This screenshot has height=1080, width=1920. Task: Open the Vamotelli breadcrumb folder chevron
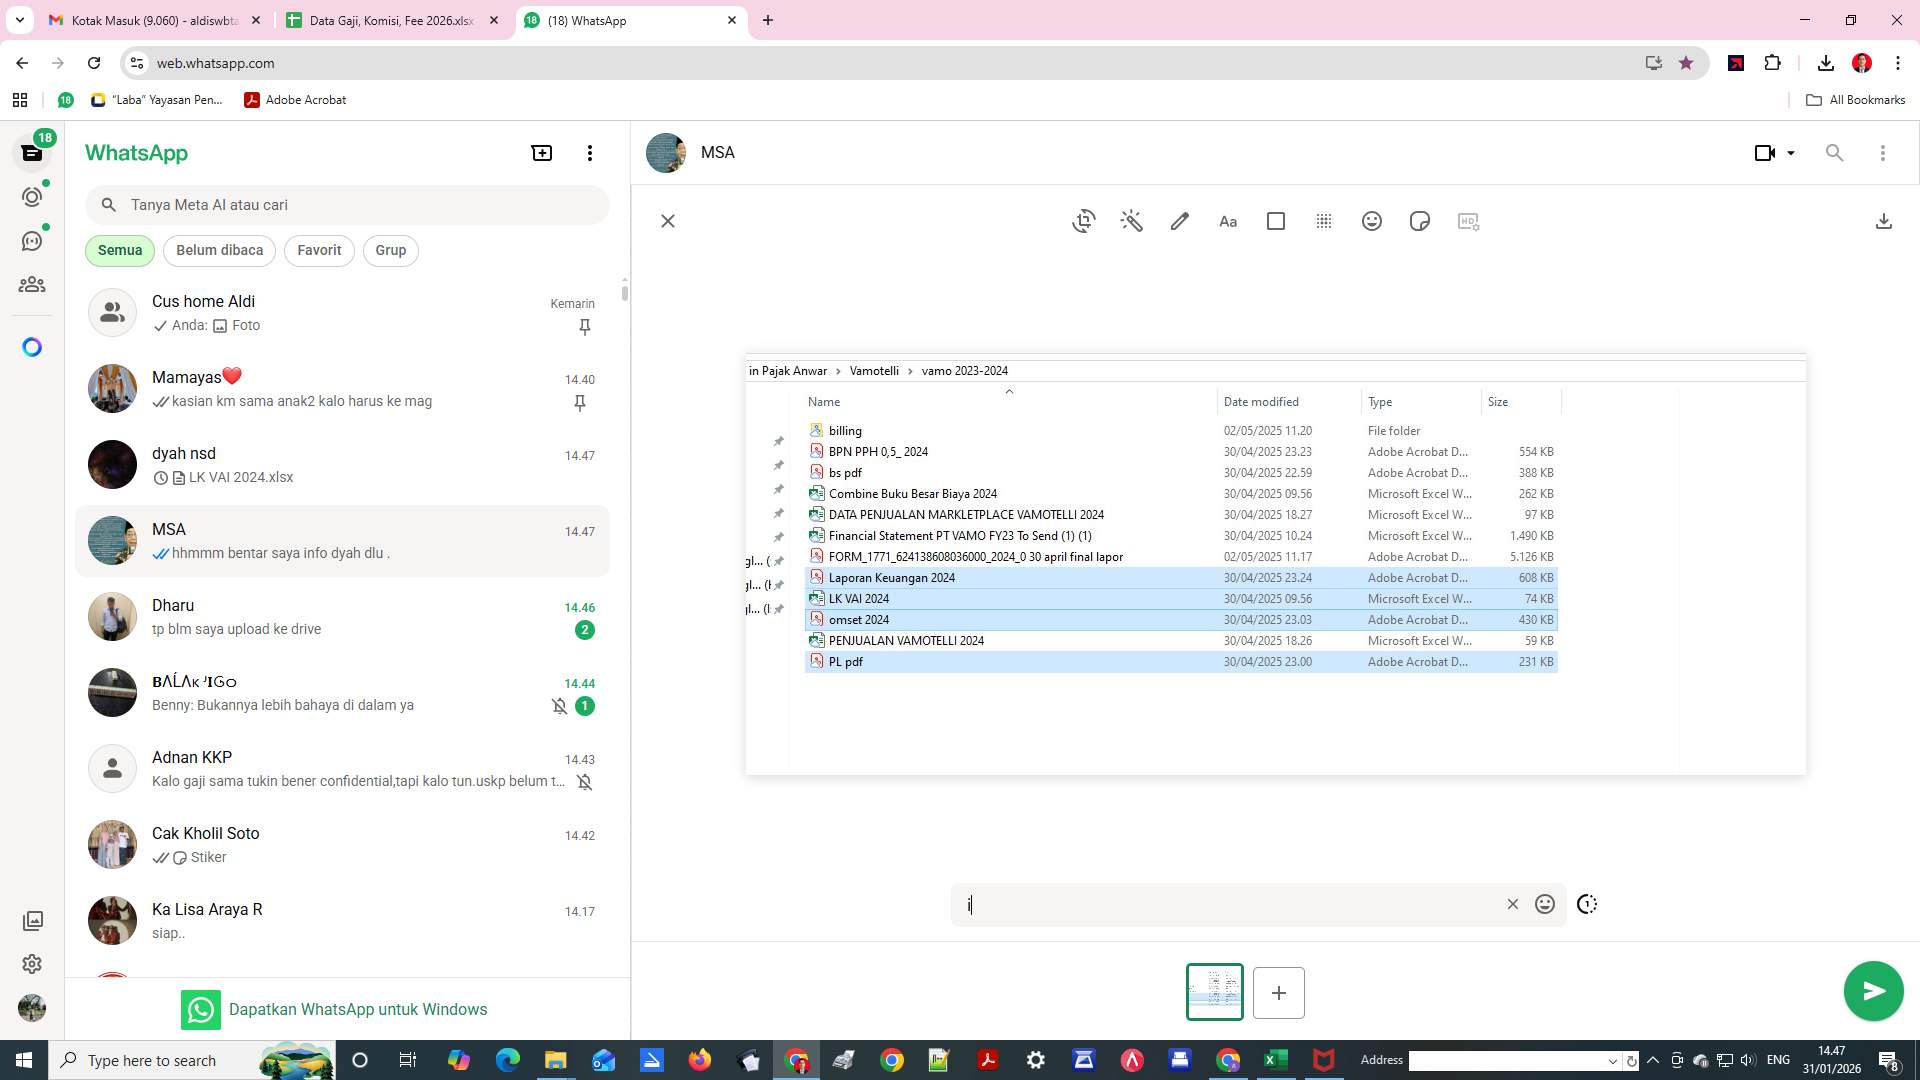tap(911, 370)
